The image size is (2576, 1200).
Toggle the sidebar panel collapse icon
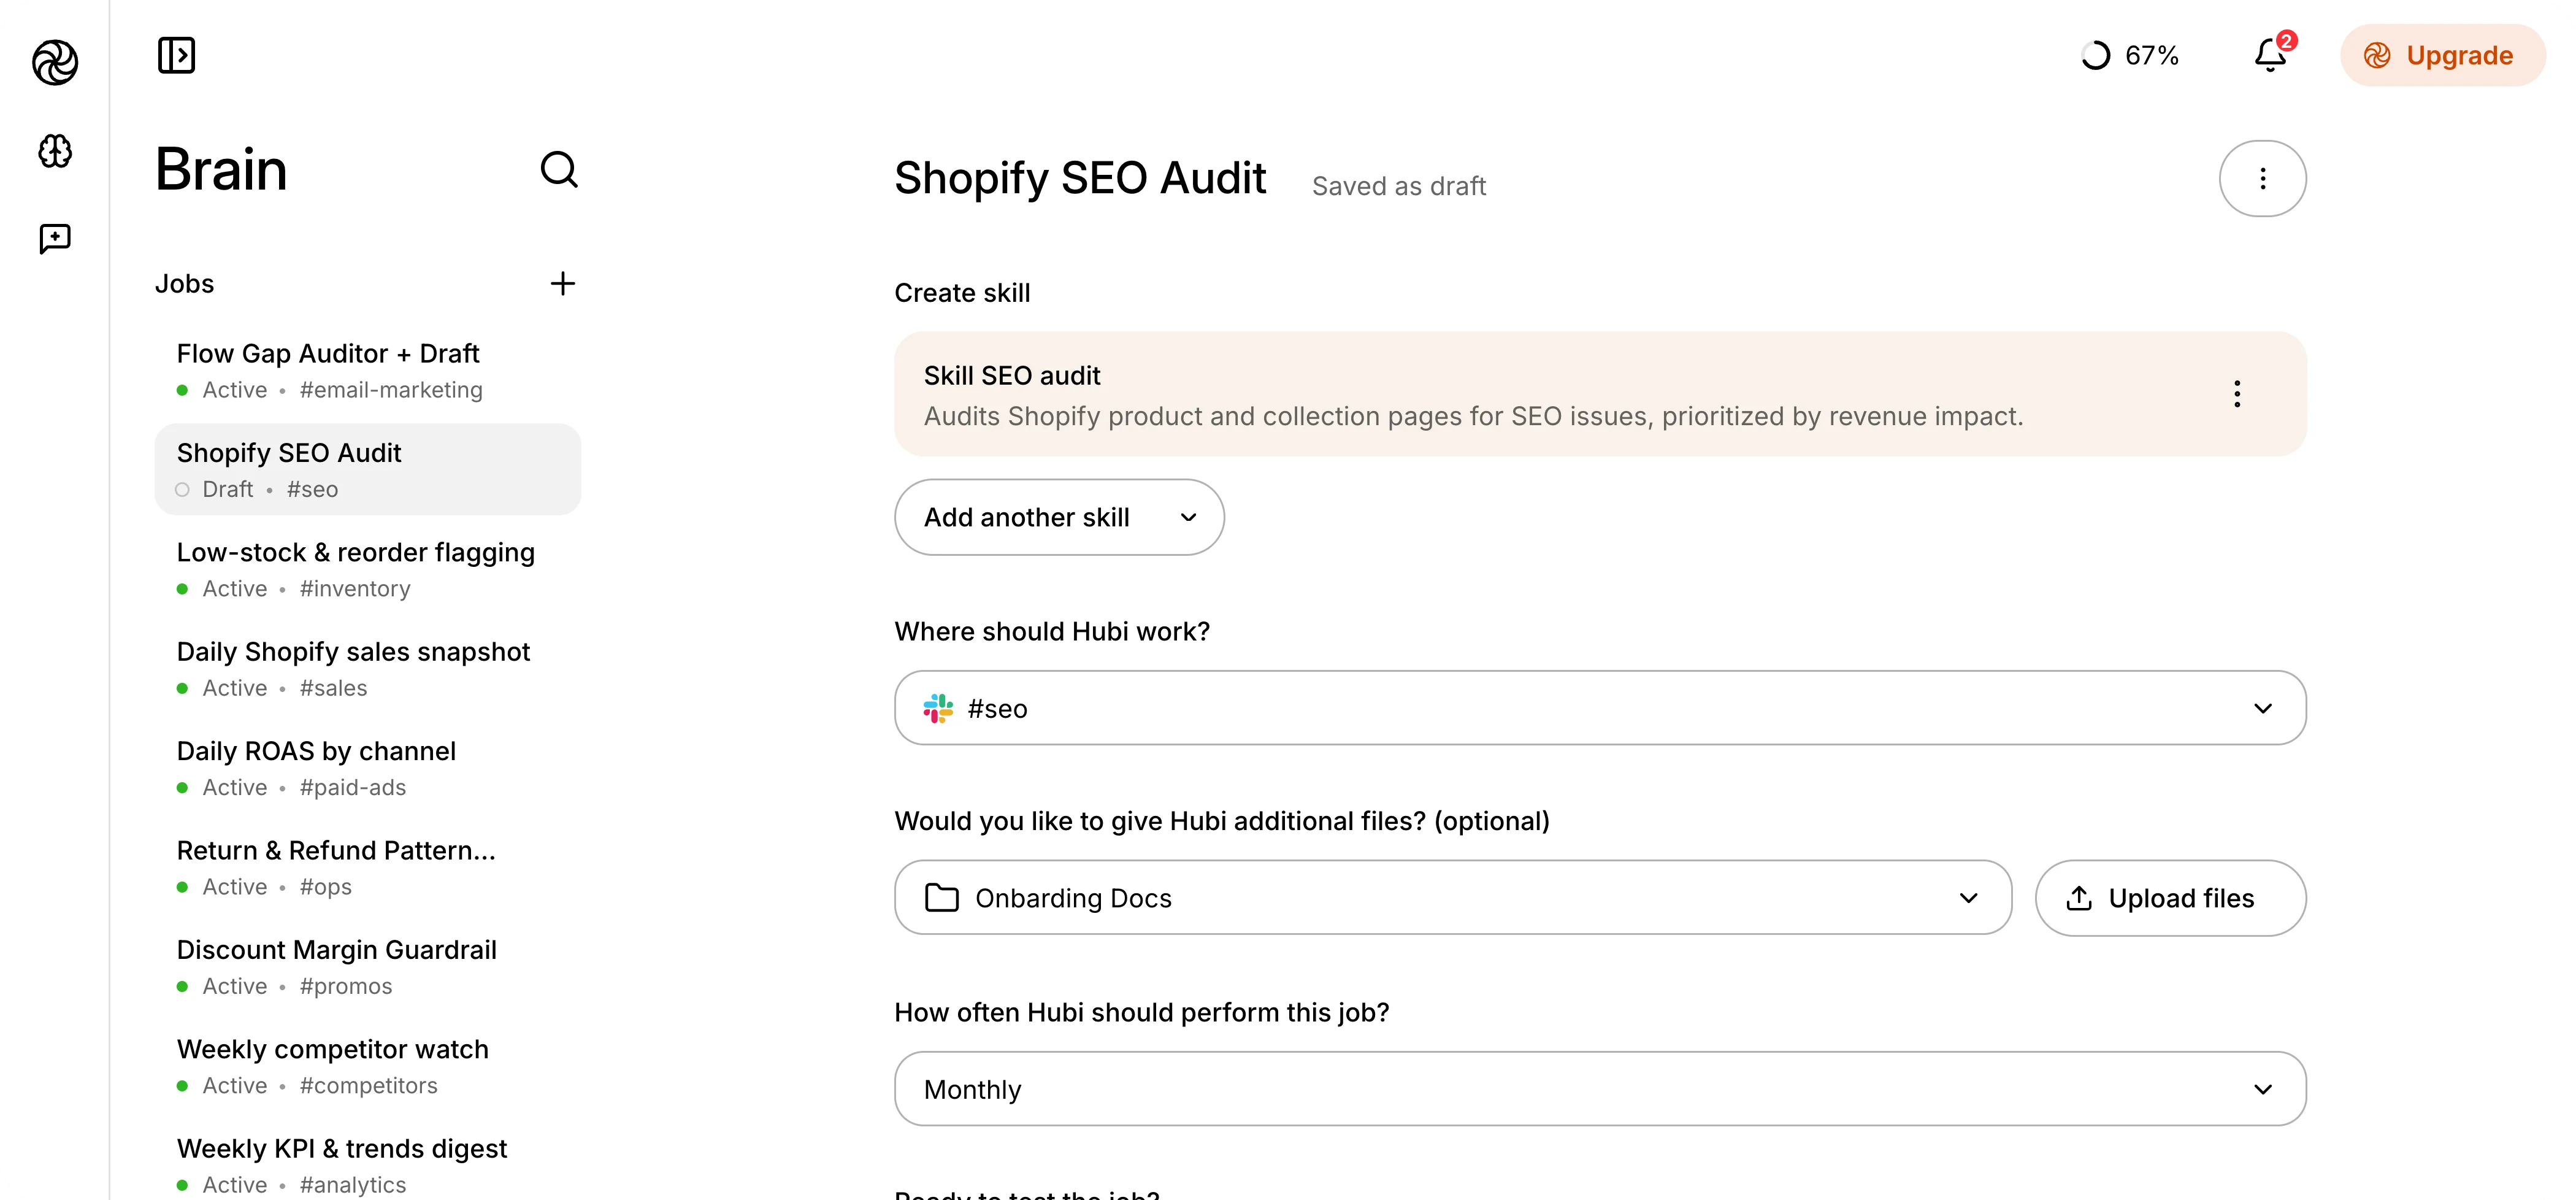176,55
